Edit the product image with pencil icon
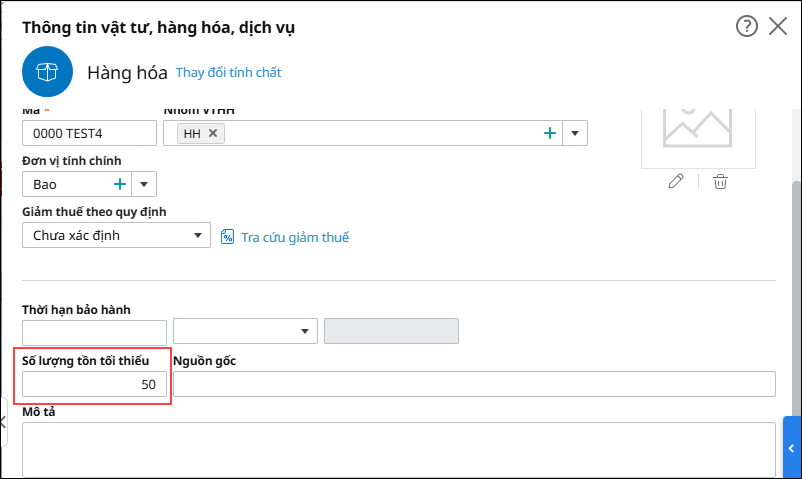The height and width of the screenshot is (479, 802). [677, 181]
